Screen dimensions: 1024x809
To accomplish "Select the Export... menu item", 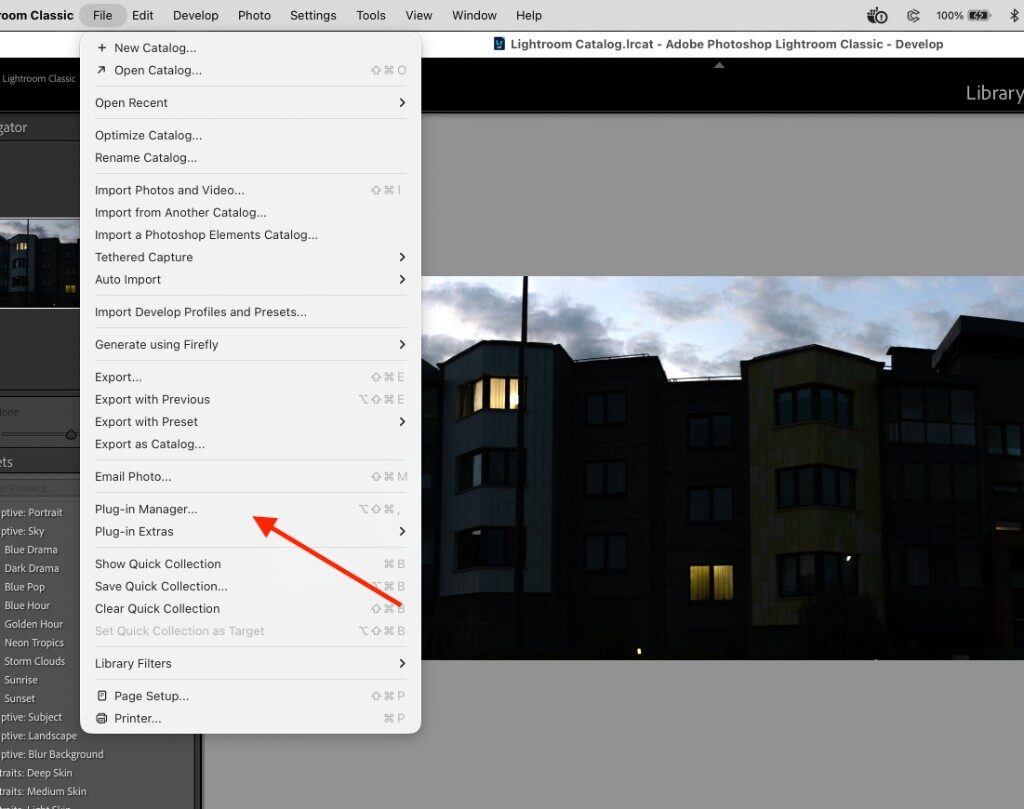I will tap(250, 377).
